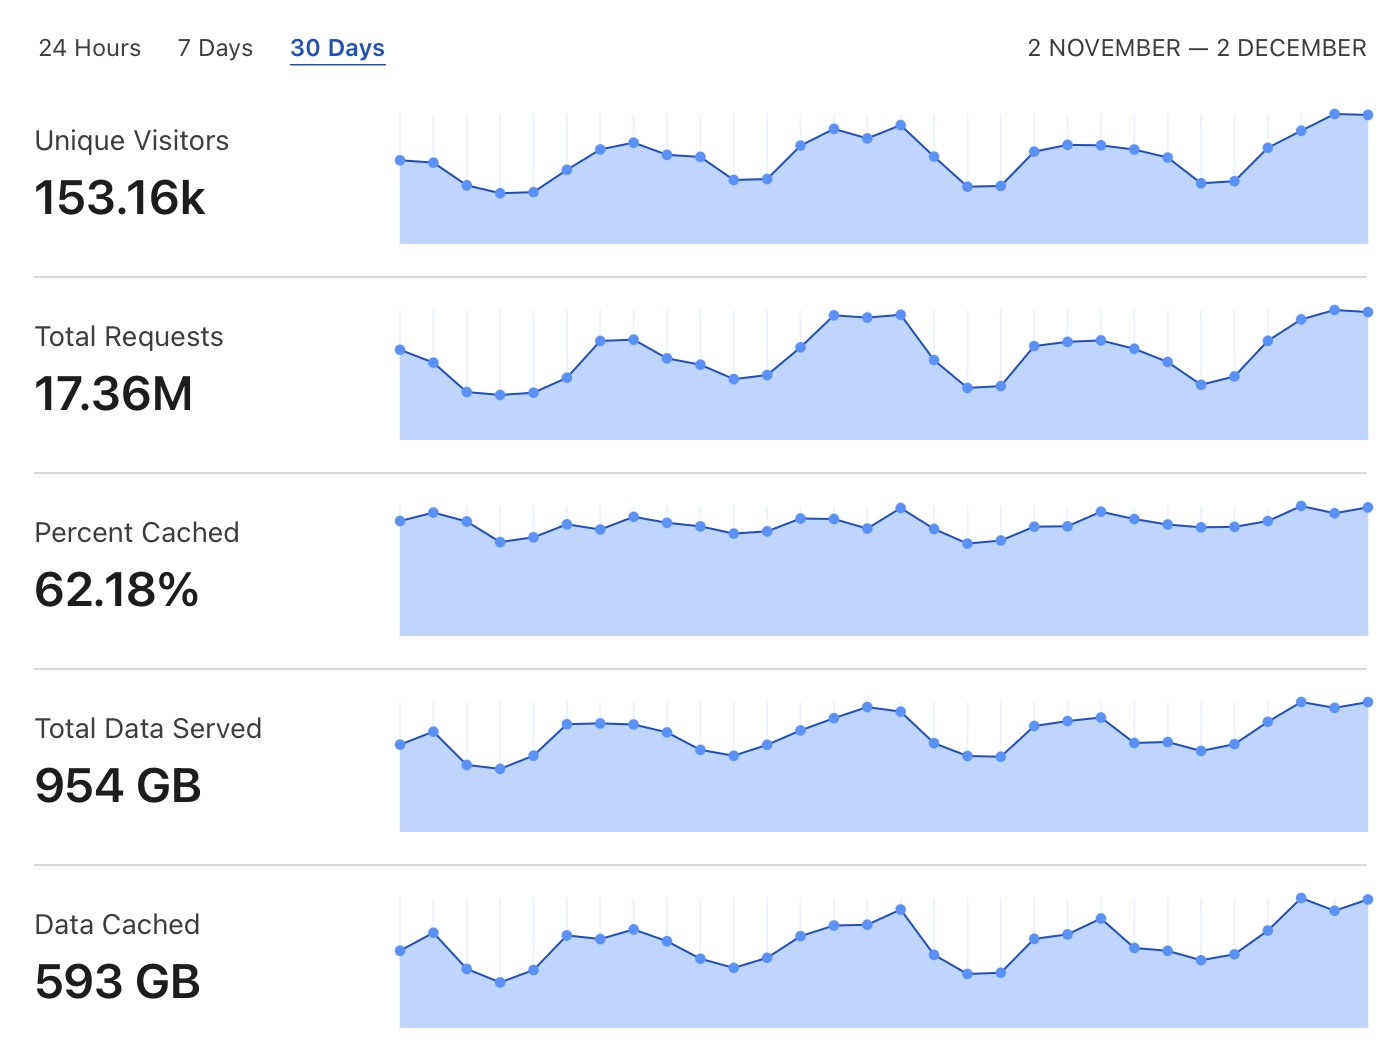The width and height of the screenshot is (1388, 1050).
Task: Select the 7 Days tab
Action: pos(215,48)
